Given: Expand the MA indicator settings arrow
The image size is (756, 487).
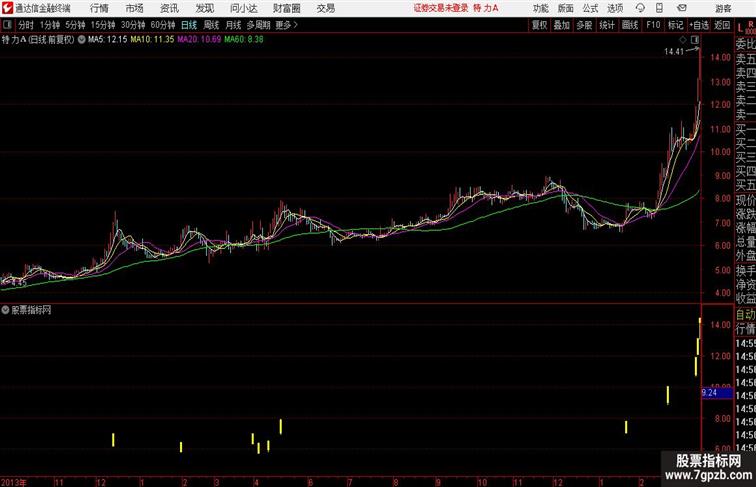Looking at the screenshot, I should (x=81, y=40).
